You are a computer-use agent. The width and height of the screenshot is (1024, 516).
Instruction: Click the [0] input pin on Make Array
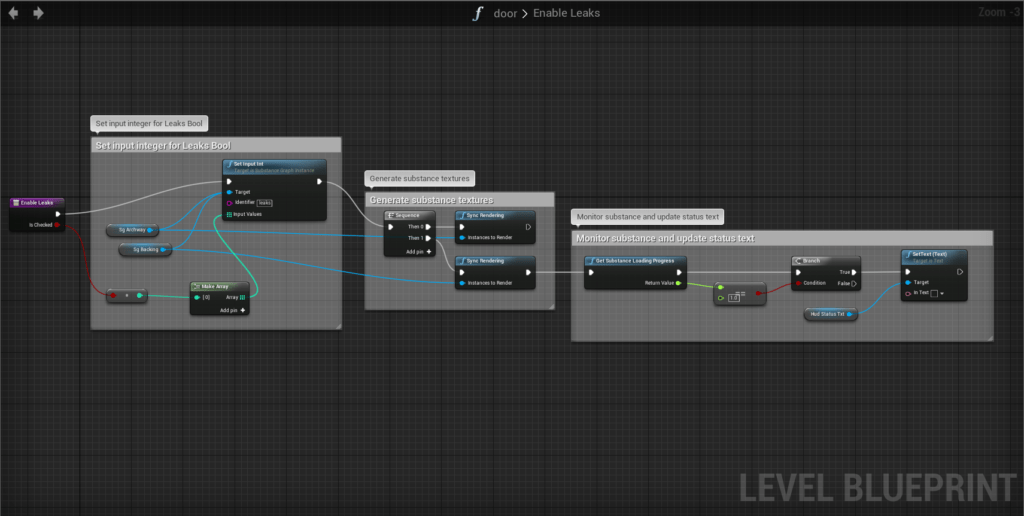[197, 297]
